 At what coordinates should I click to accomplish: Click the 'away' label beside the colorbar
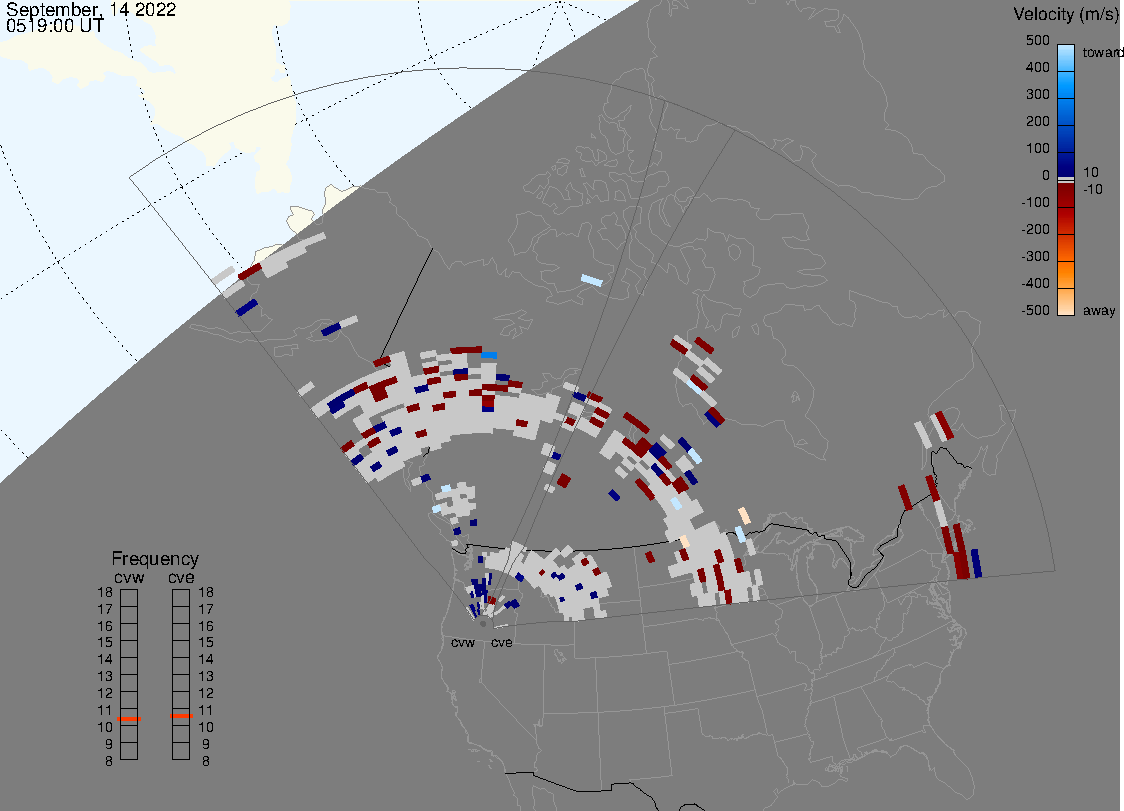[1099, 311]
